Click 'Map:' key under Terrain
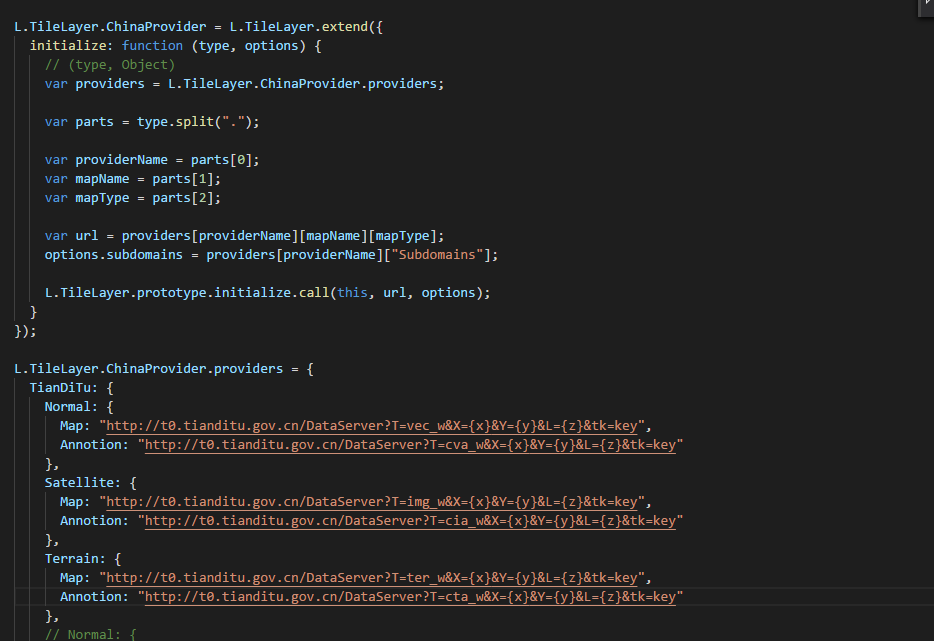This screenshot has height=641, width=934. tap(75, 578)
